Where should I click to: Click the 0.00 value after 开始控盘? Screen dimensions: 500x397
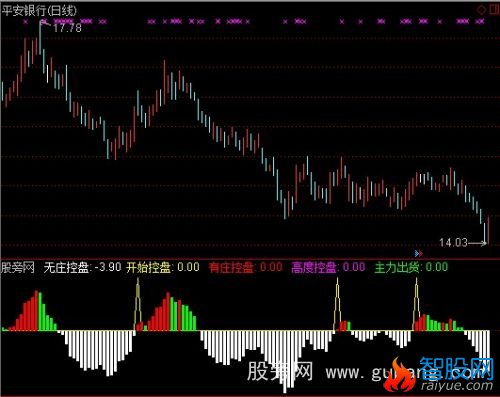[x=188, y=267]
